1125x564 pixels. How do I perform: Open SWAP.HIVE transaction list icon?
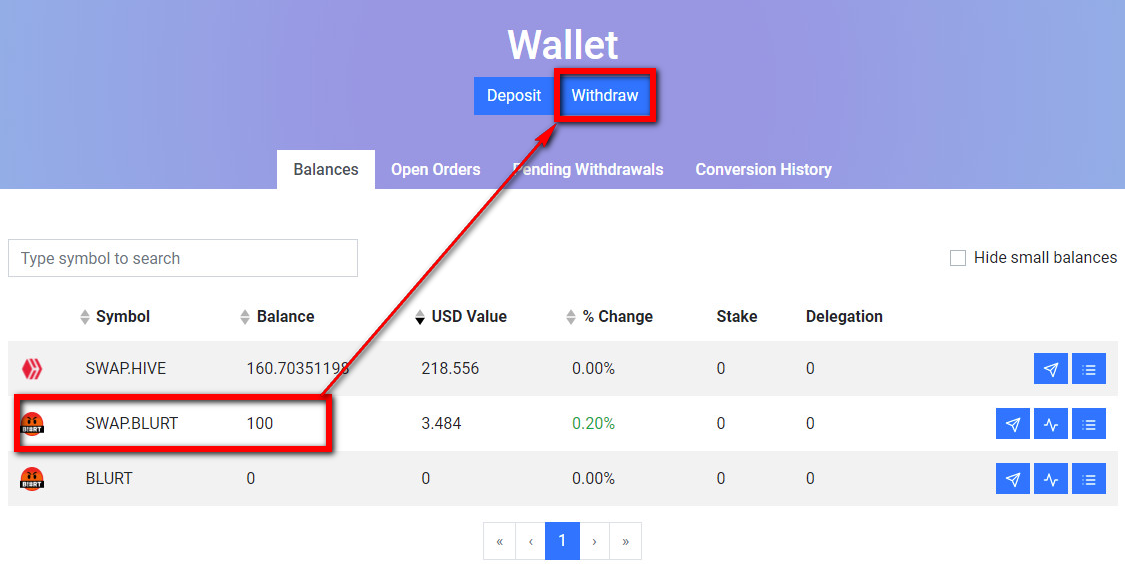[1088, 369]
